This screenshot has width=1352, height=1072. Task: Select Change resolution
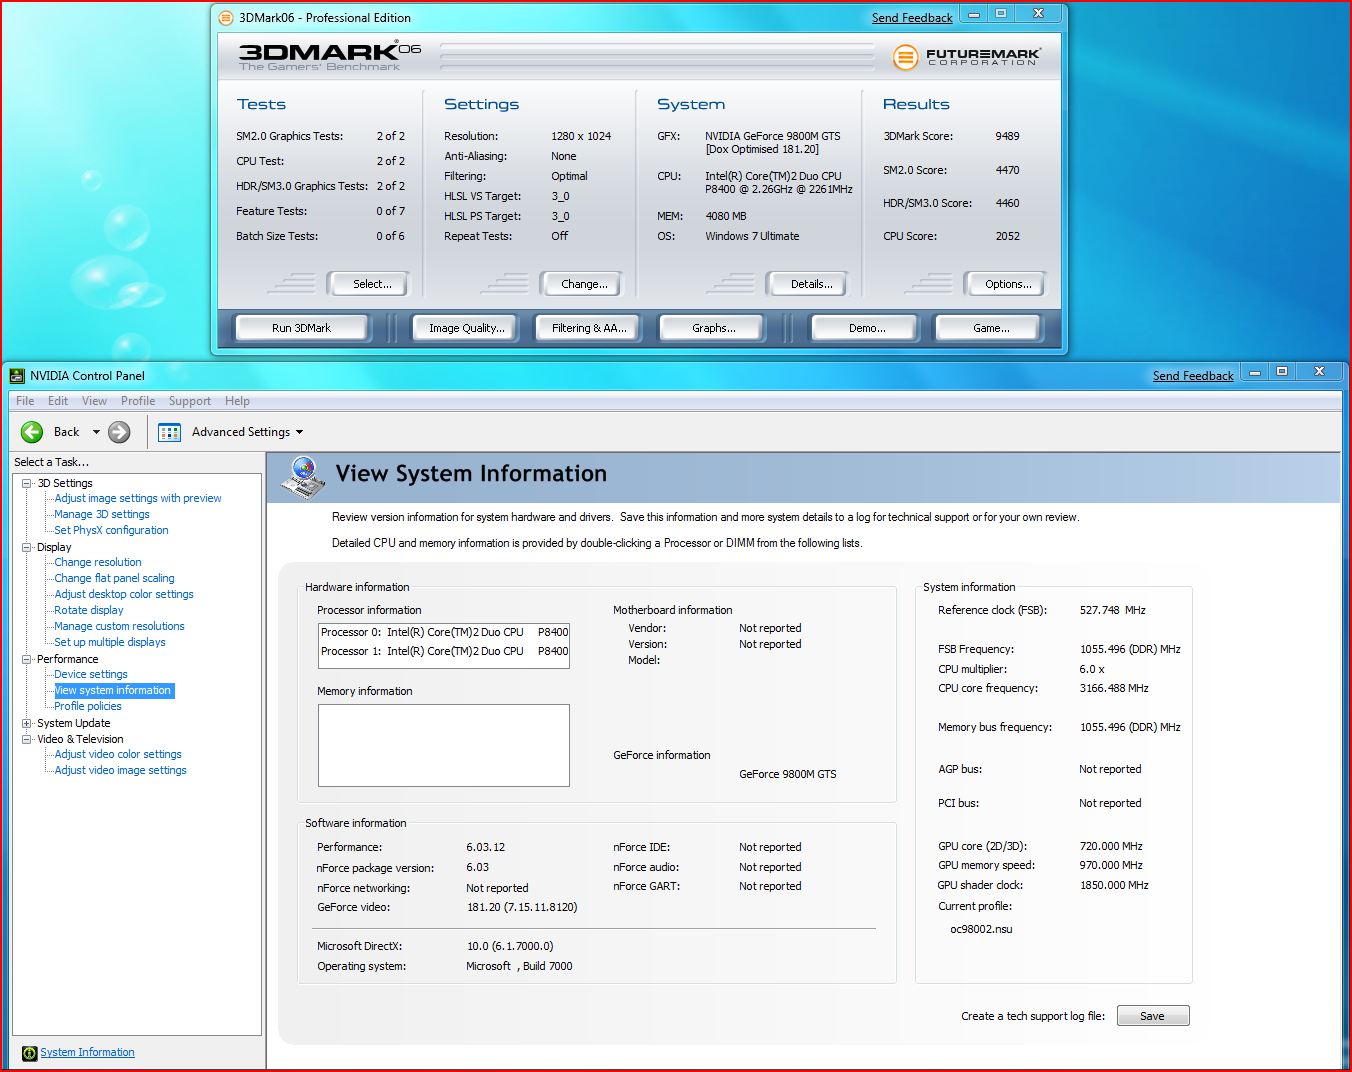click(x=98, y=562)
